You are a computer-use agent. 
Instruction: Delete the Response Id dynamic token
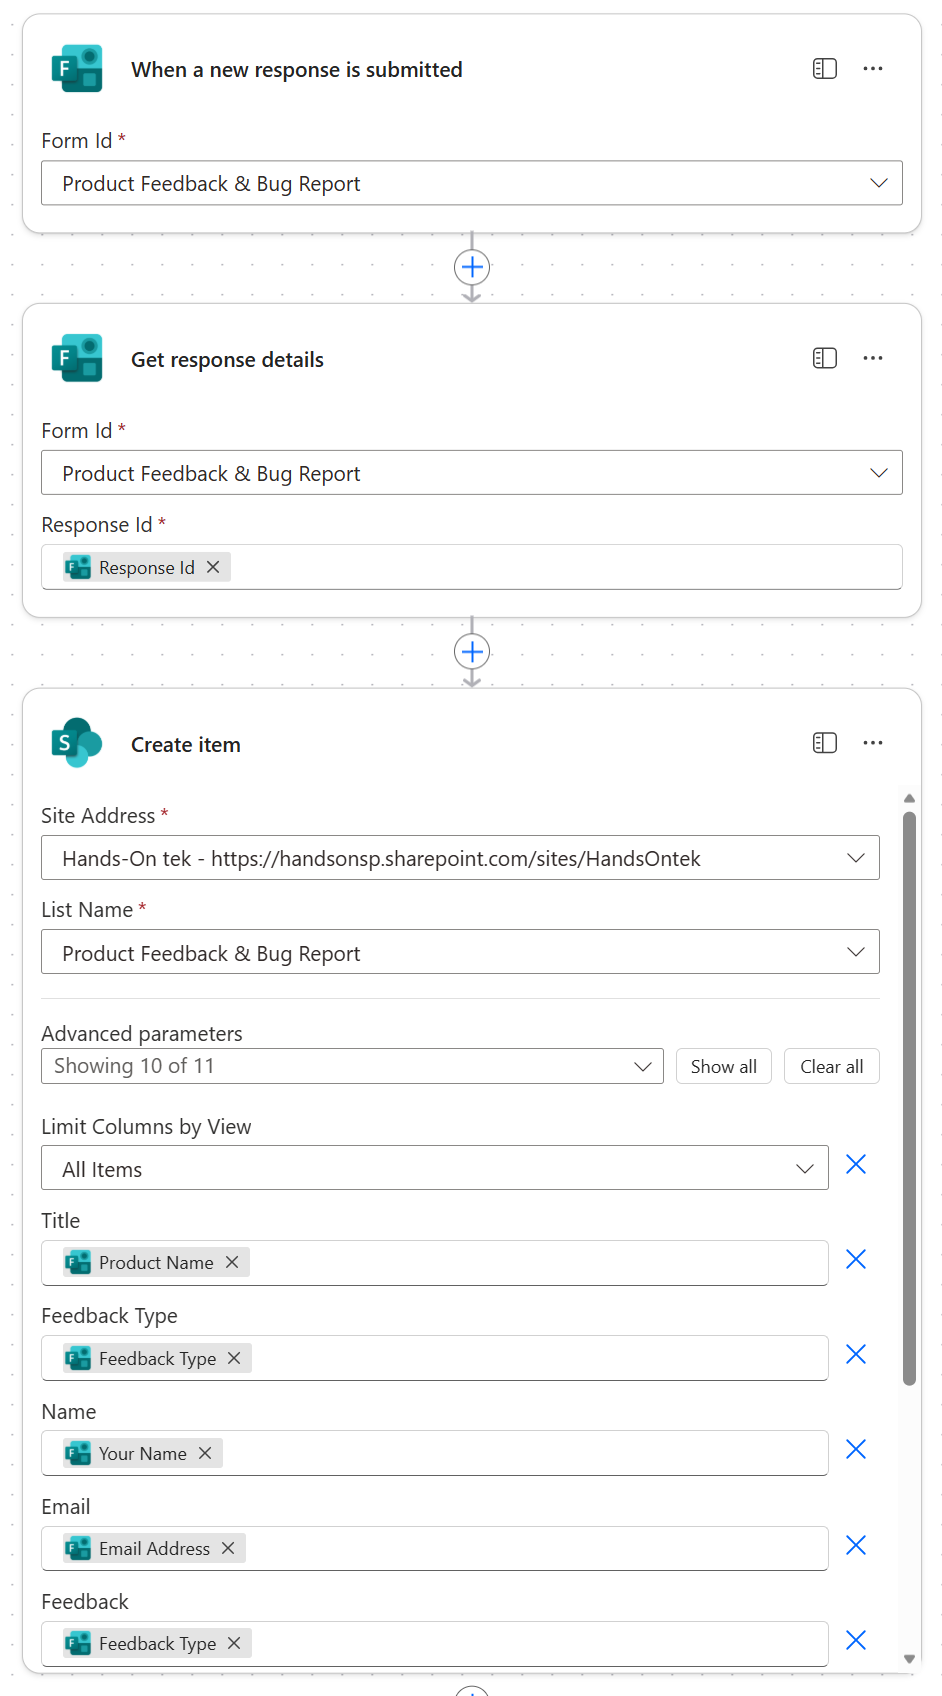(x=213, y=567)
